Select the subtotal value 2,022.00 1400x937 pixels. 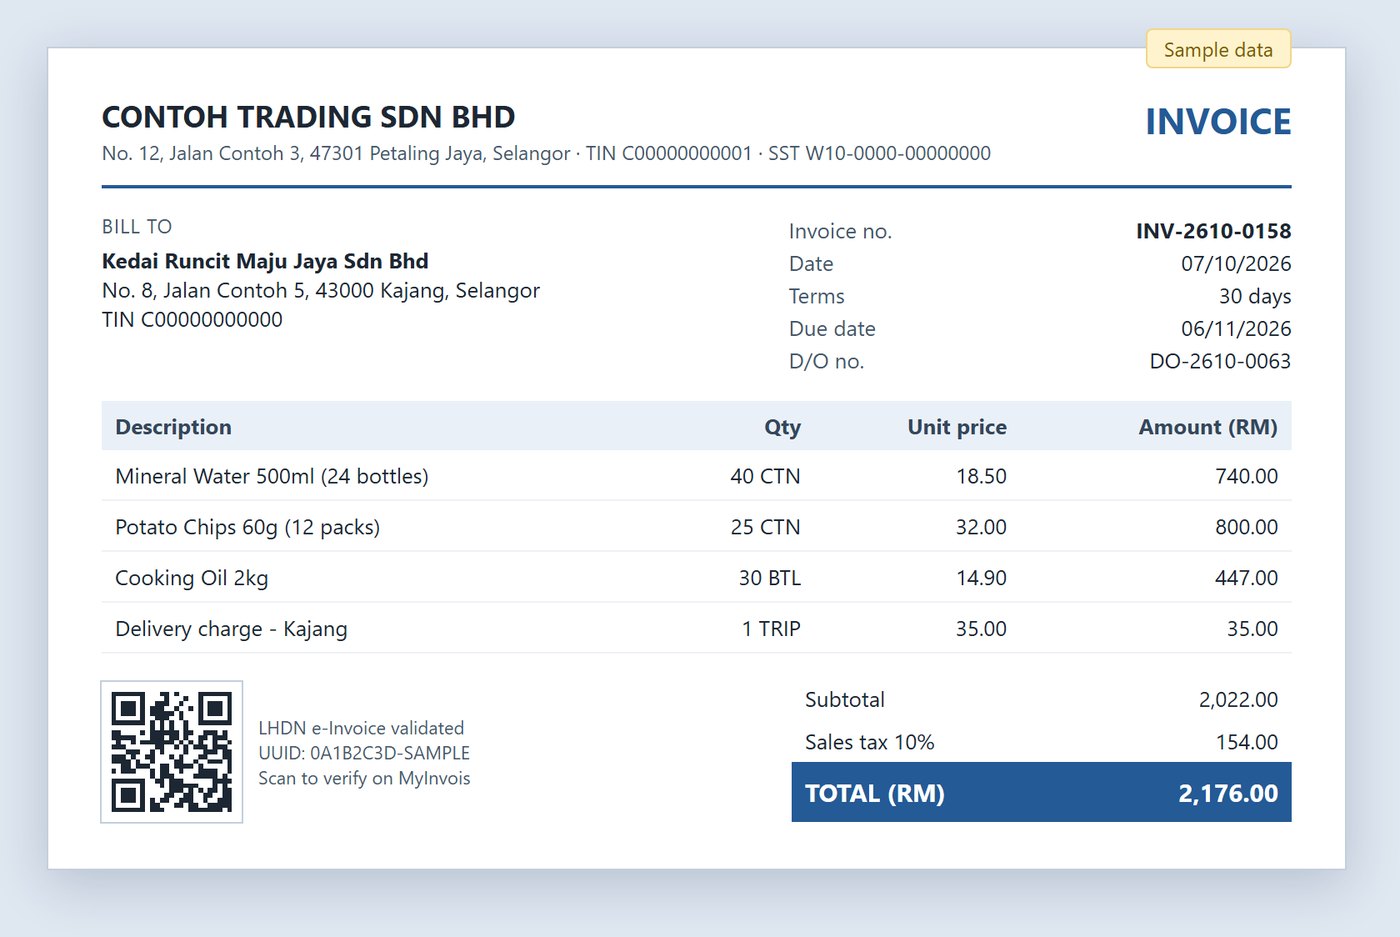(x=1238, y=700)
